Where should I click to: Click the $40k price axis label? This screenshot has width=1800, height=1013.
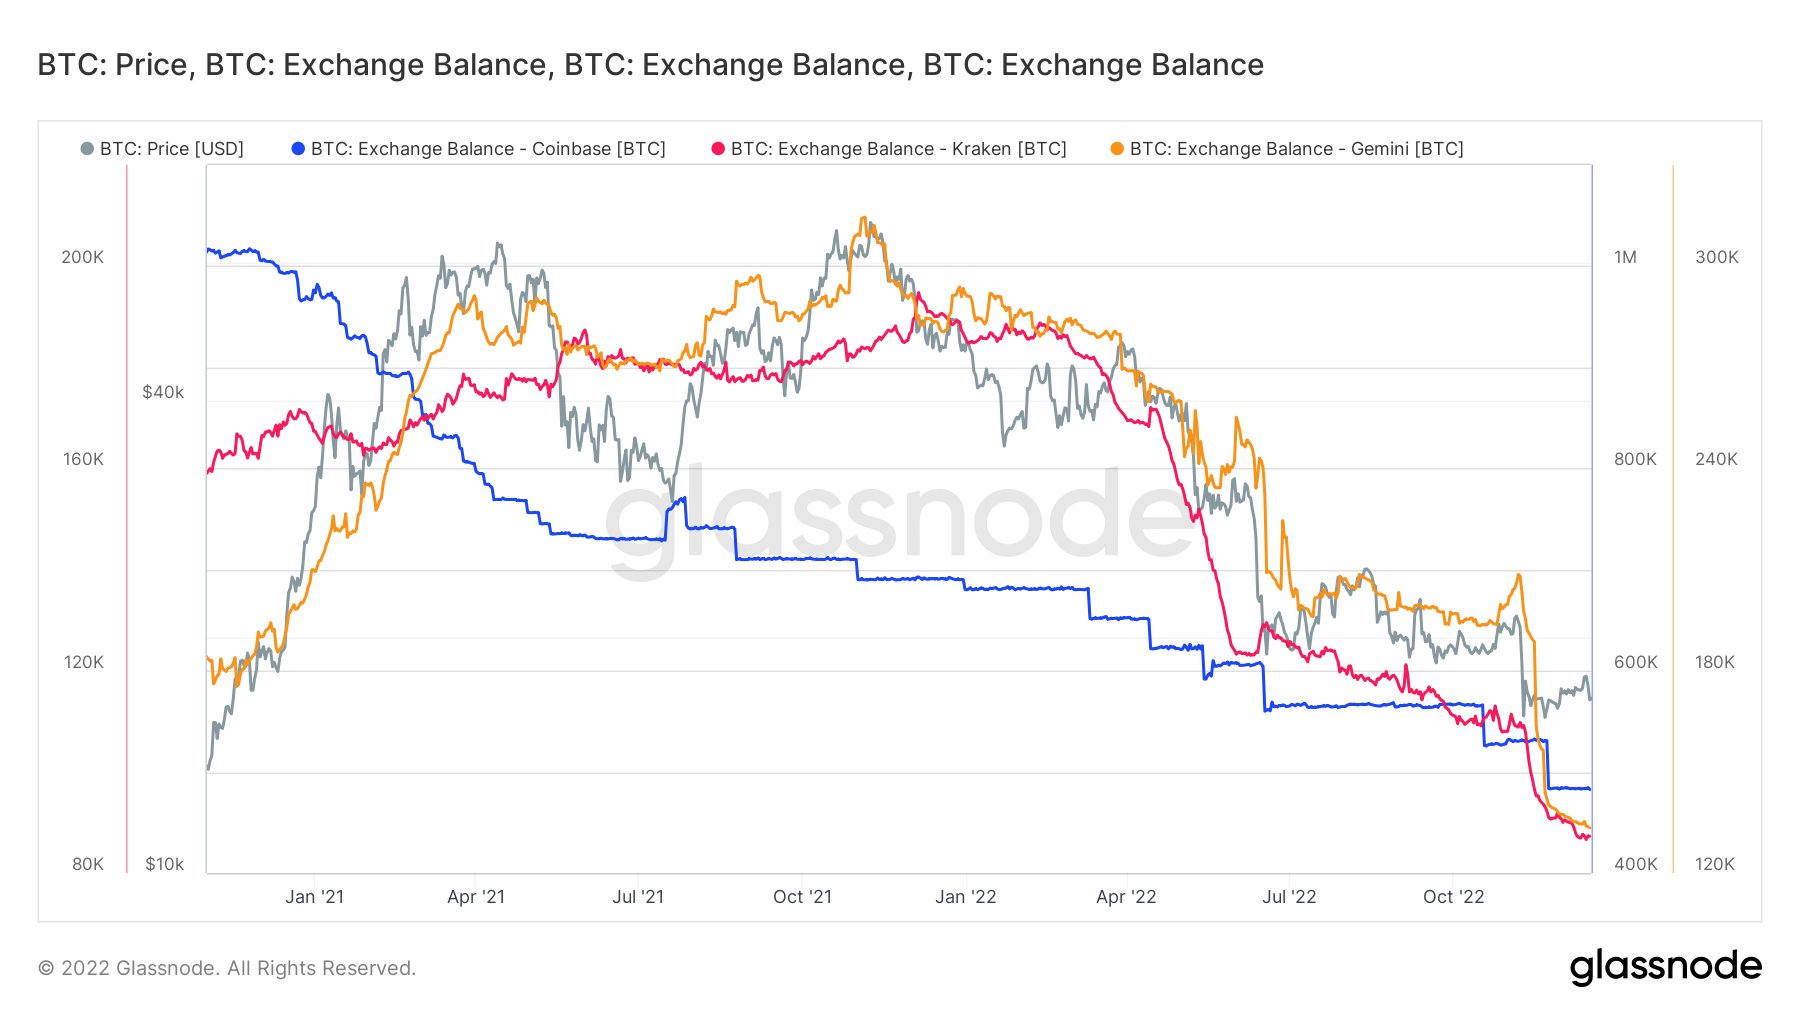pos(163,392)
